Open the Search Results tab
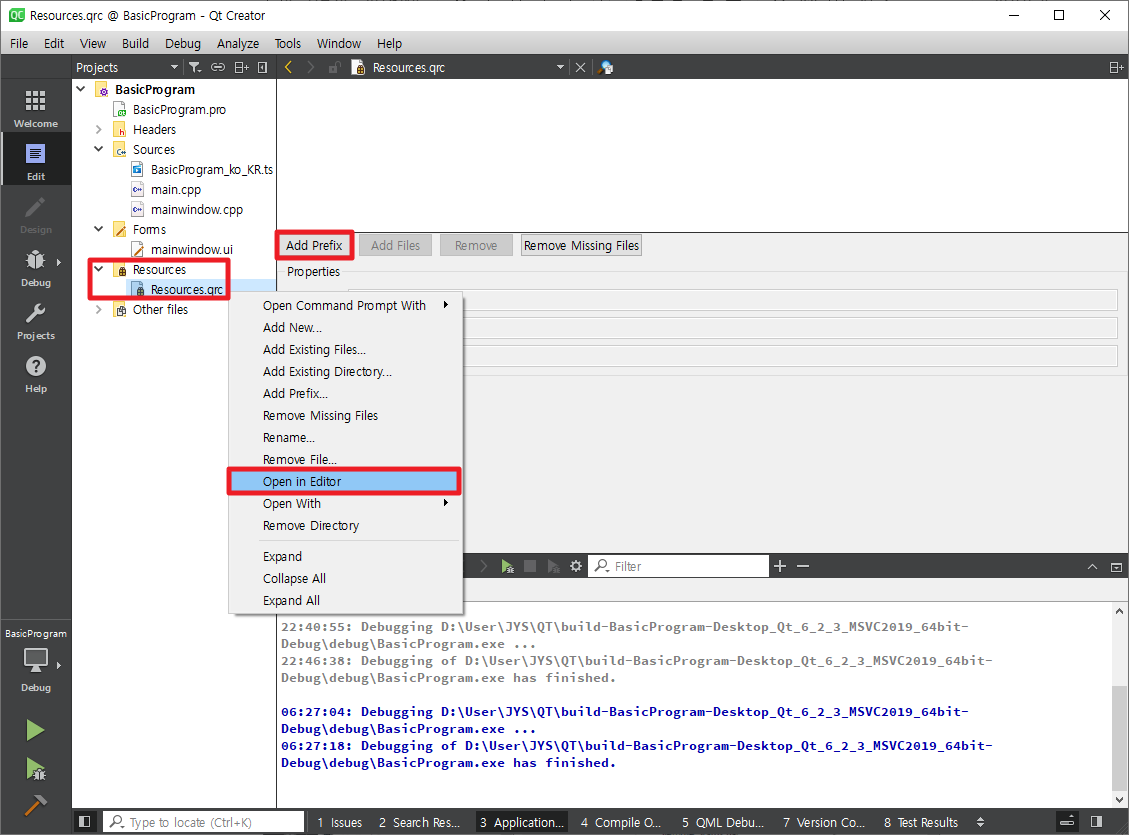The width and height of the screenshot is (1129, 835). pyautogui.click(x=419, y=821)
